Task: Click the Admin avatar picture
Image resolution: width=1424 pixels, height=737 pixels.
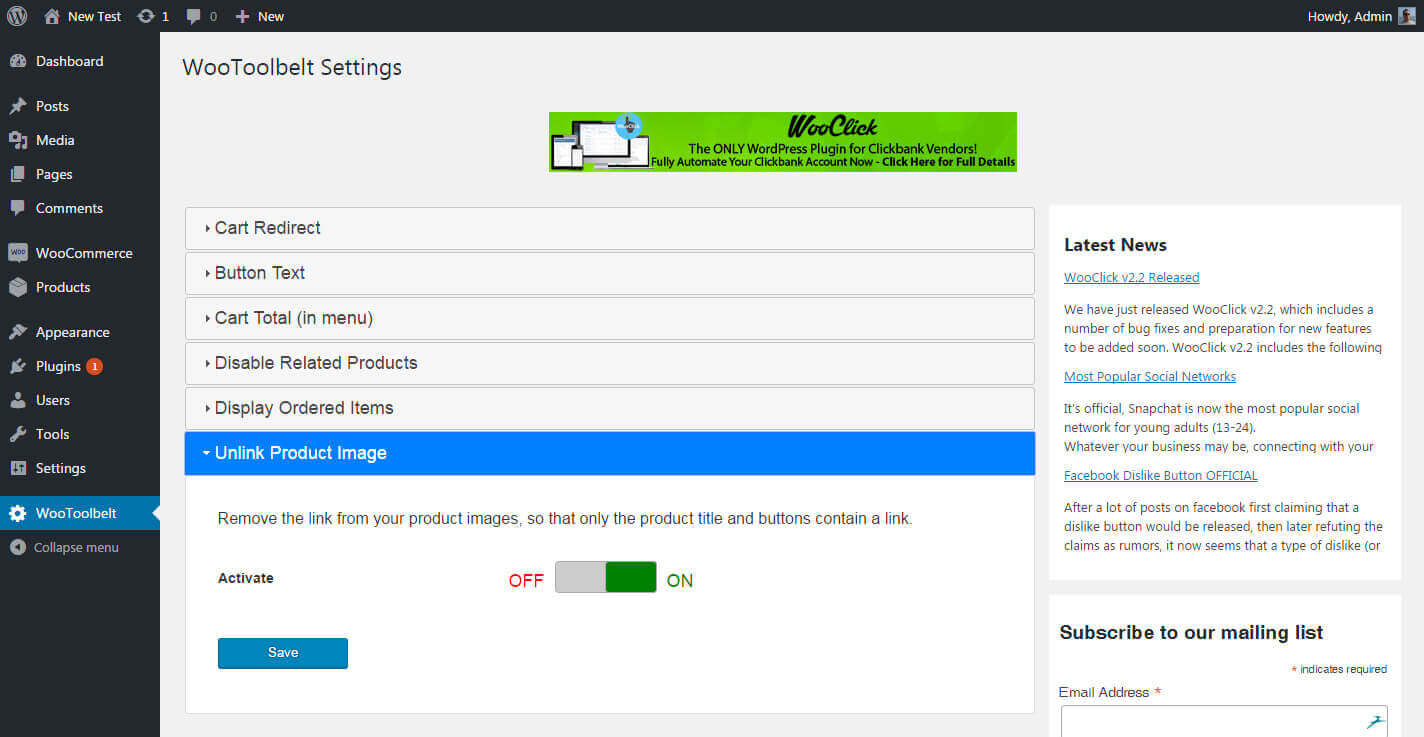Action: [1407, 16]
